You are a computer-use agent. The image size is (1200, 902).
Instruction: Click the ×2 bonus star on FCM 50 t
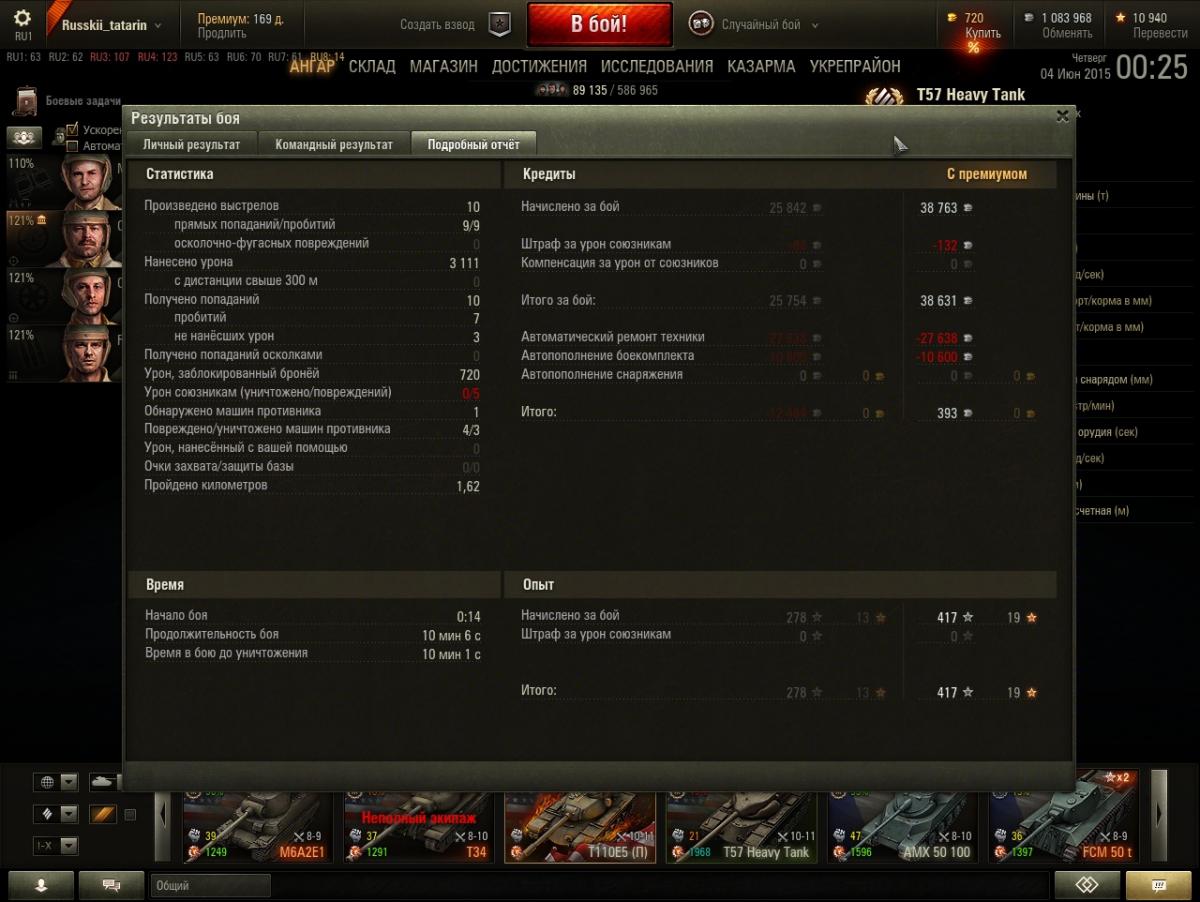[x=1116, y=777]
